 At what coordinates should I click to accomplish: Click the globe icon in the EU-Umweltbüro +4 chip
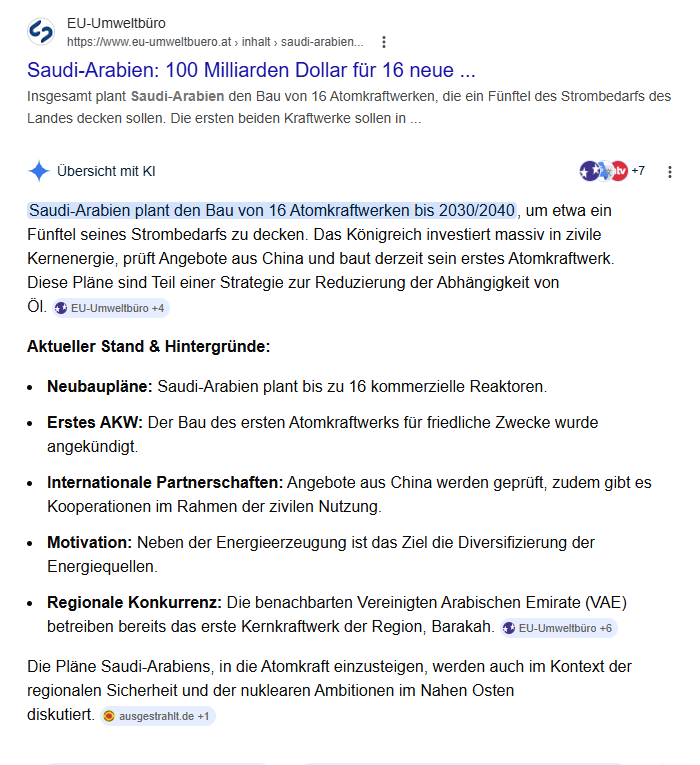pyautogui.click(x=61, y=308)
